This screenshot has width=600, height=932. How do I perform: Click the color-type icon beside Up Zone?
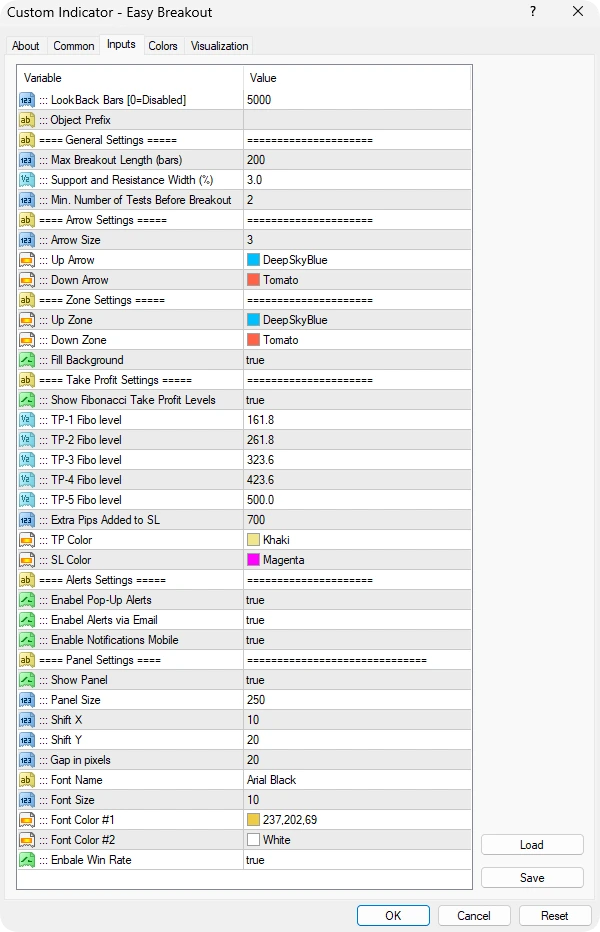[27, 320]
